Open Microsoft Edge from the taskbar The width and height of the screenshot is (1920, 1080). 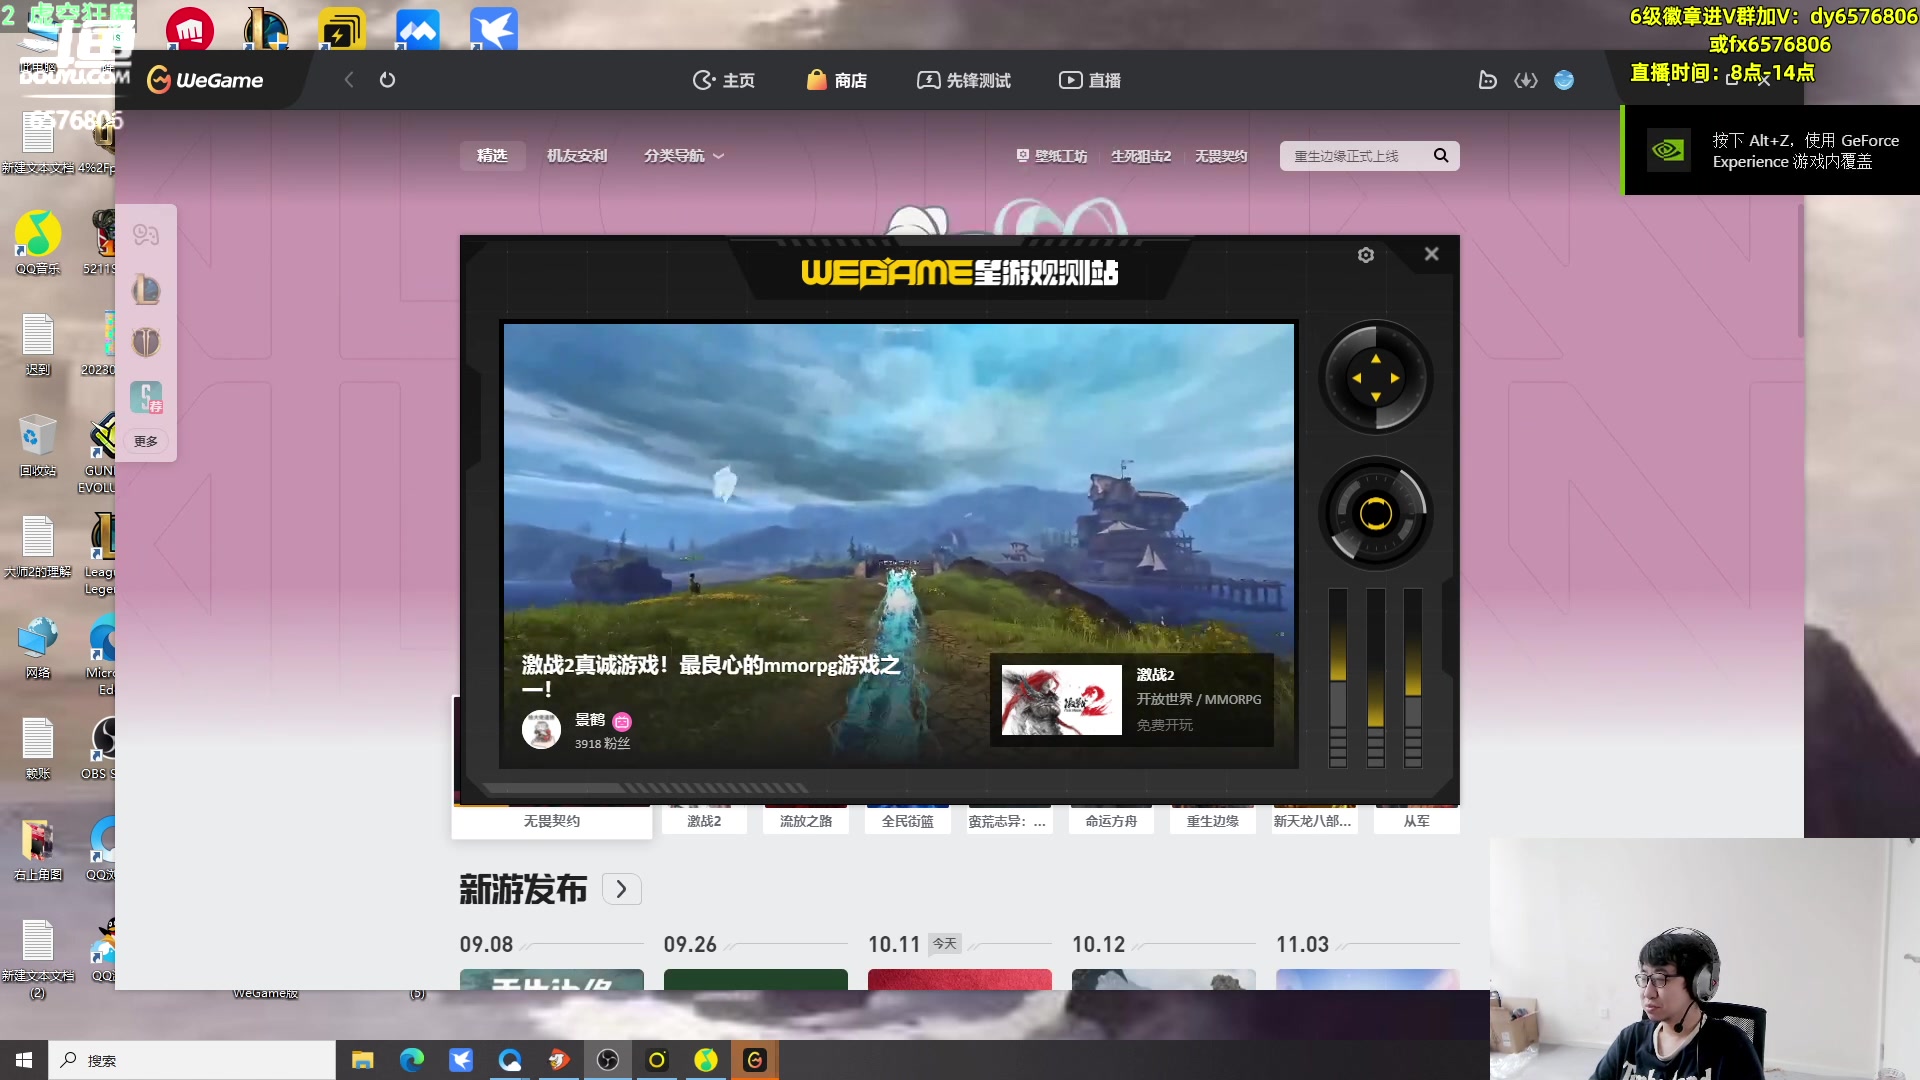point(412,1060)
